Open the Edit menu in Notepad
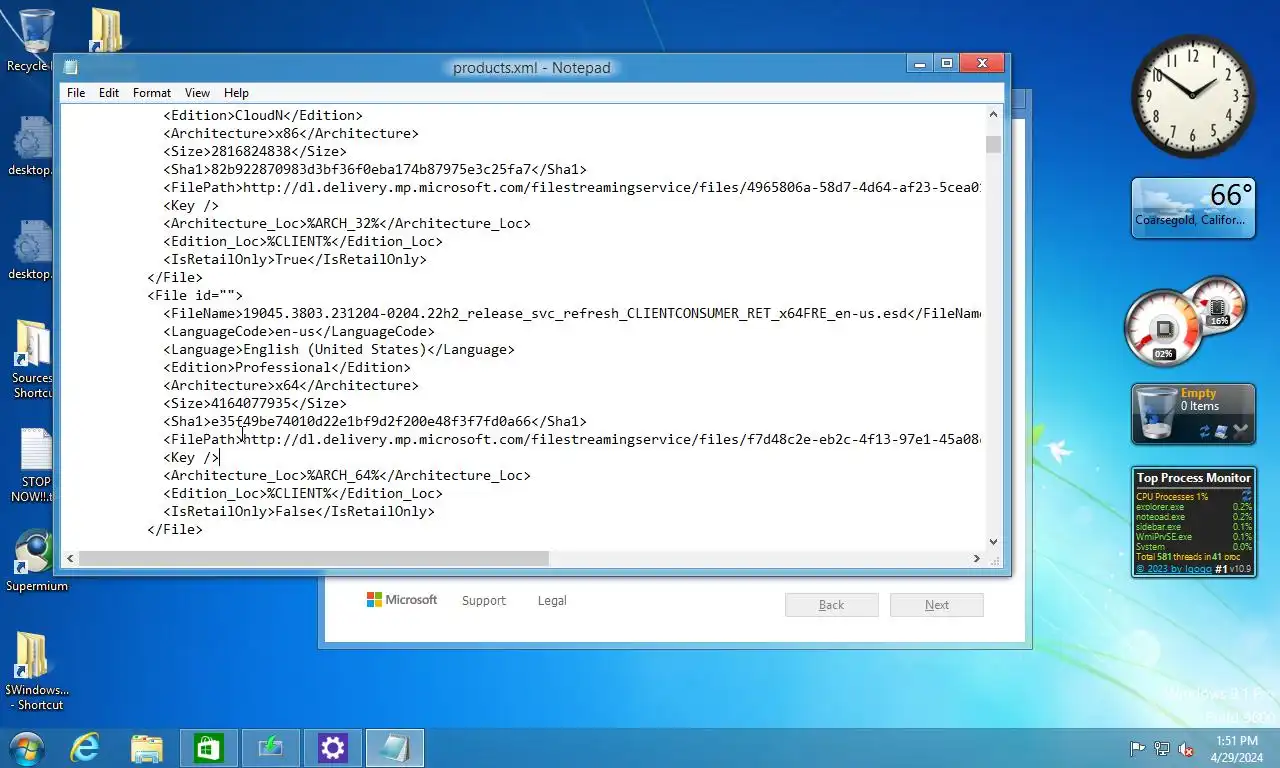This screenshot has width=1280, height=768. [109, 93]
